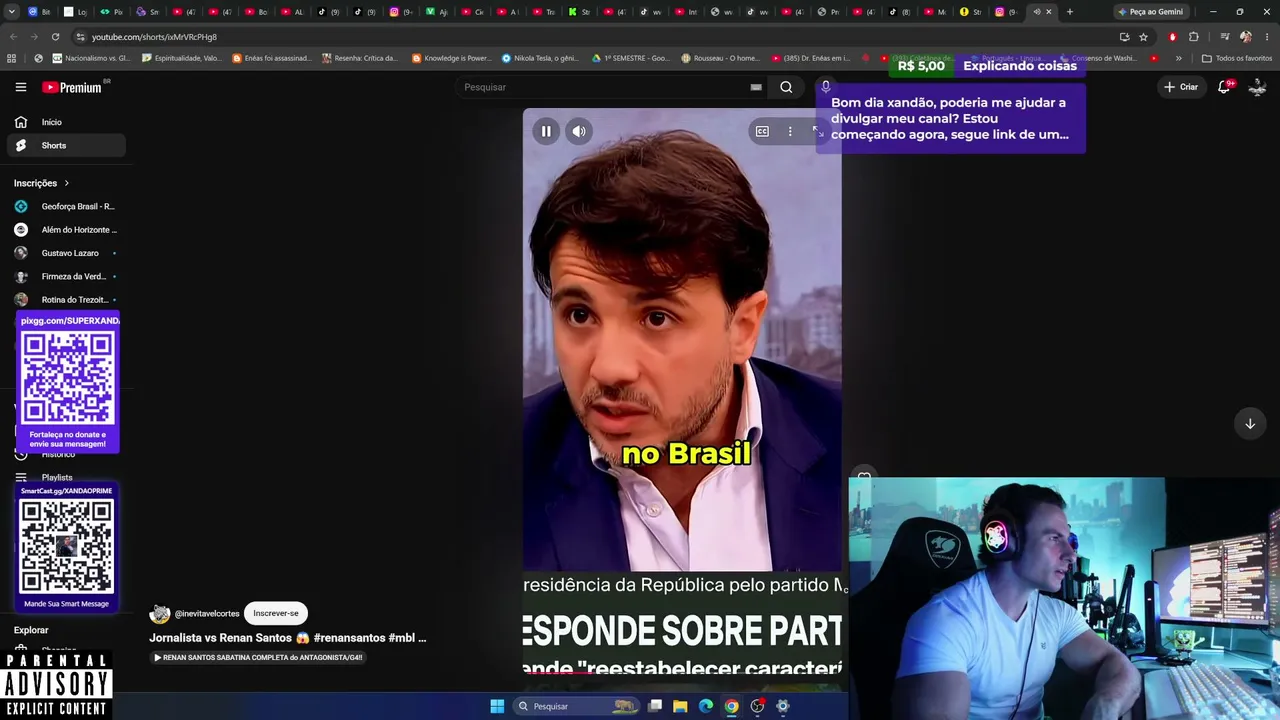Subscribe with the Inscrever-se button
1280x720 pixels.
tap(276, 613)
